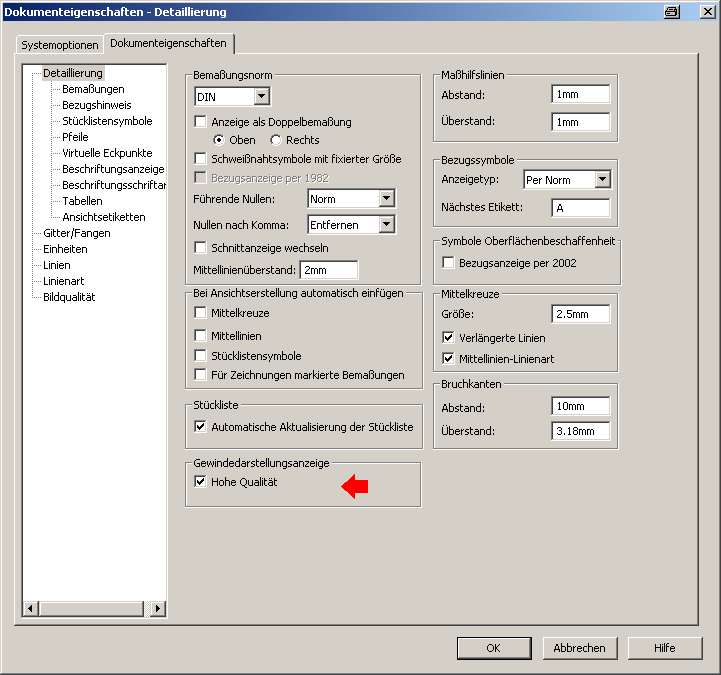Open Stücklistensymbole tree entry
Screen dimensions: 721x675
(x=107, y=121)
